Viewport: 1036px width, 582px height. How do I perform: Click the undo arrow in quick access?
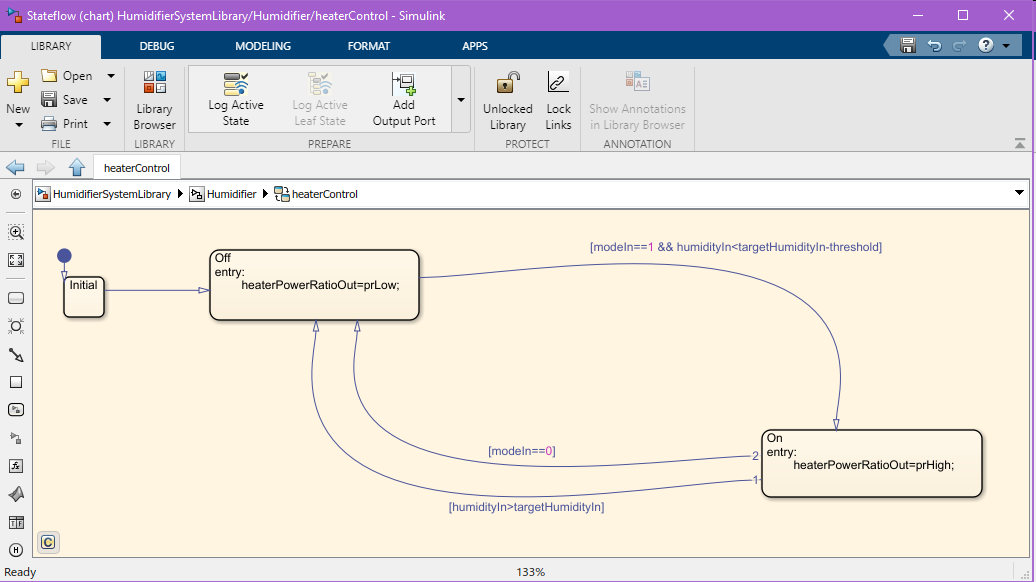coord(934,46)
